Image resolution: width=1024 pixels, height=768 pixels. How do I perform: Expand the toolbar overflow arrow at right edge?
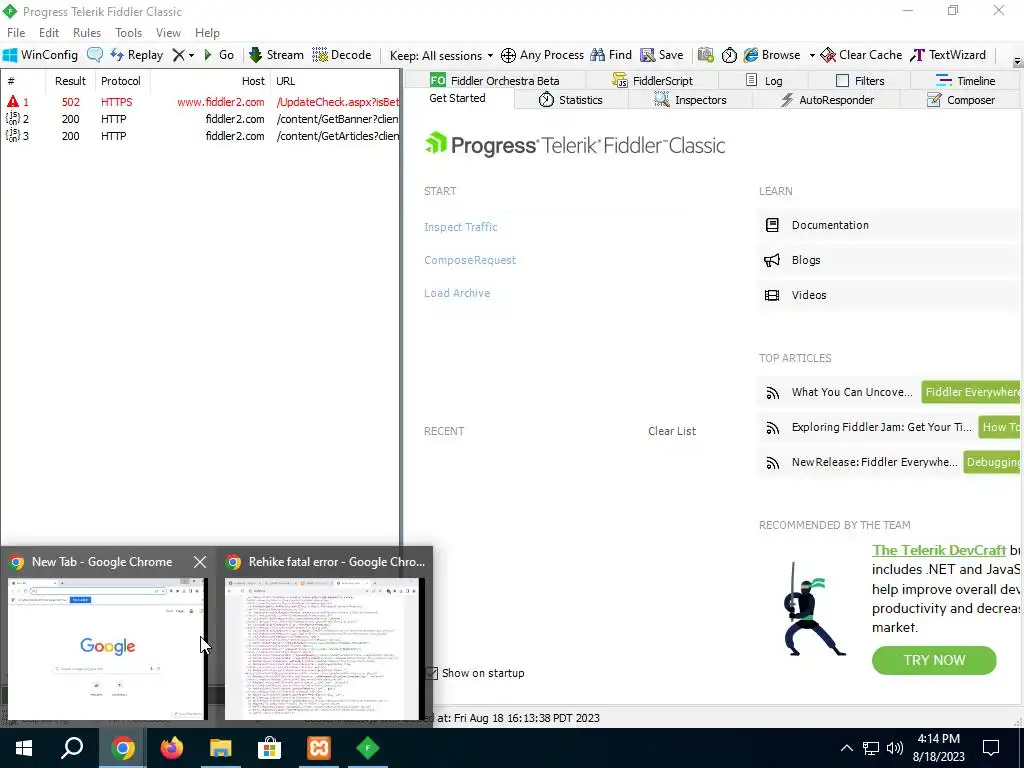pos(1017,61)
